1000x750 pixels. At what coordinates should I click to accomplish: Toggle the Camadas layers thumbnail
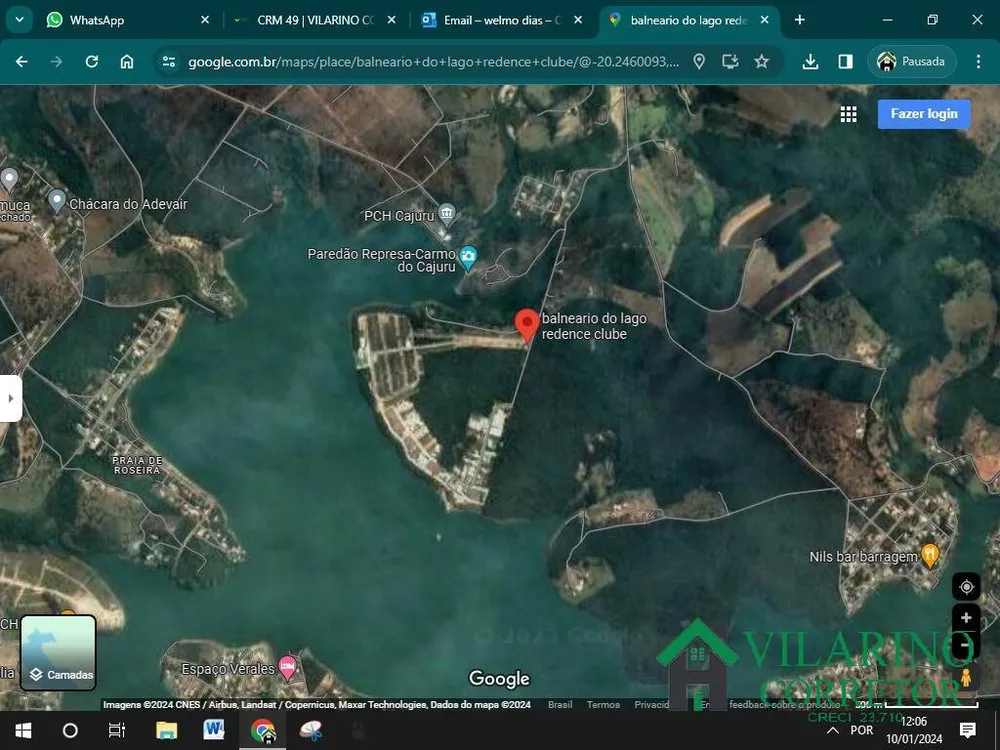coord(58,652)
